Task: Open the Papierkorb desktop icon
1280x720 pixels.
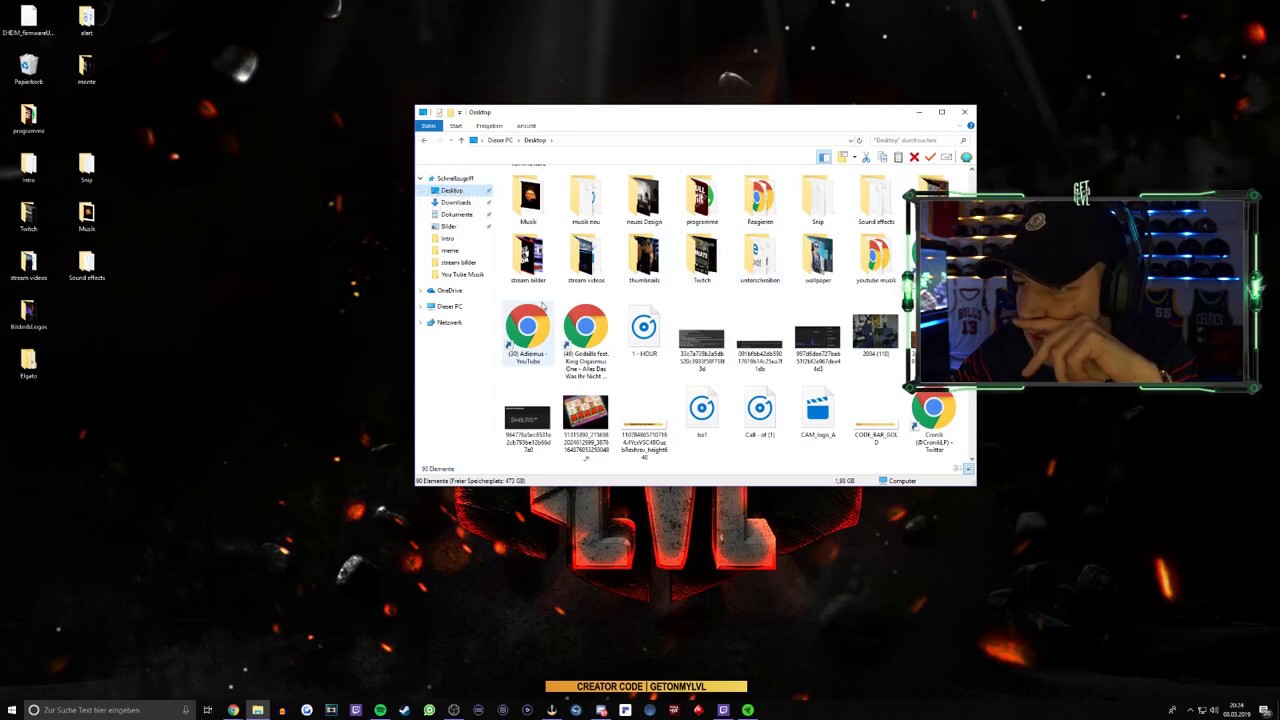Action: [x=28, y=69]
